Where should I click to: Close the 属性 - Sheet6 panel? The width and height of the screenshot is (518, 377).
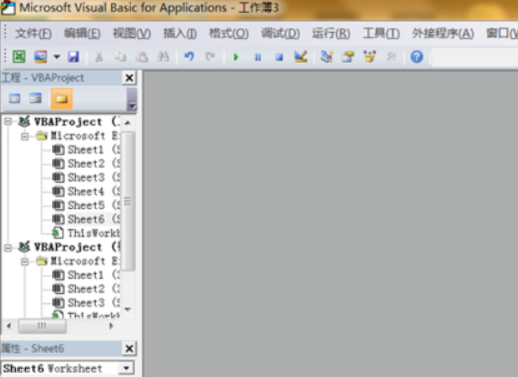coord(129,349)
